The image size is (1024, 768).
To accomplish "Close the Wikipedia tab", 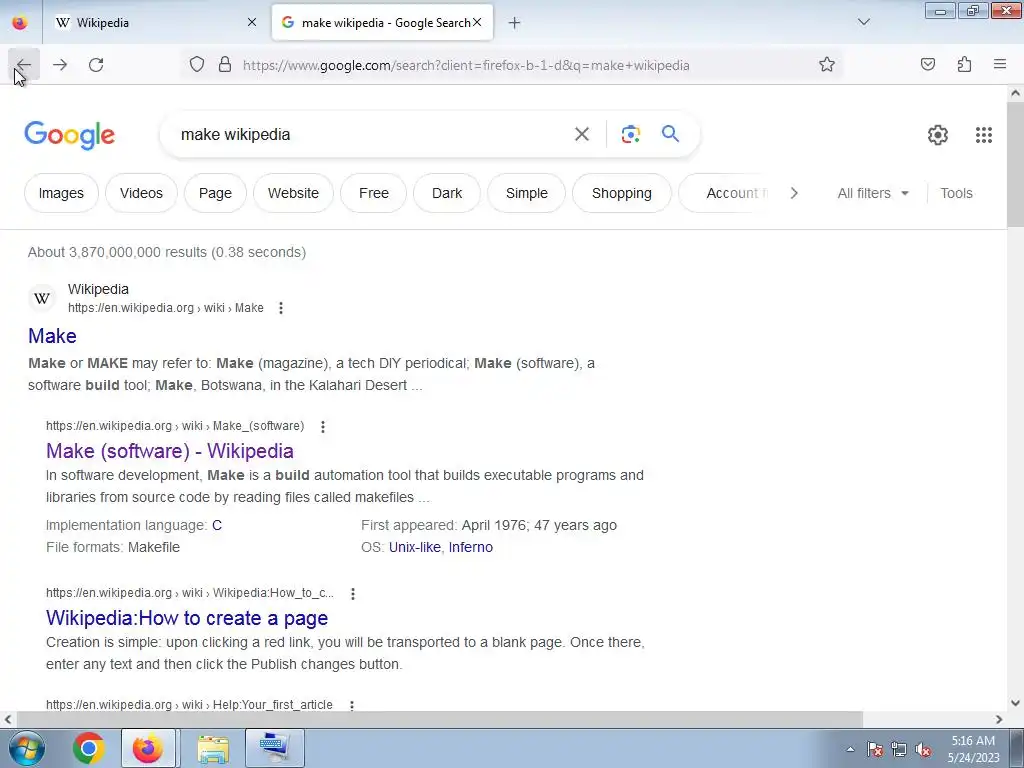I will click(252, 23).
